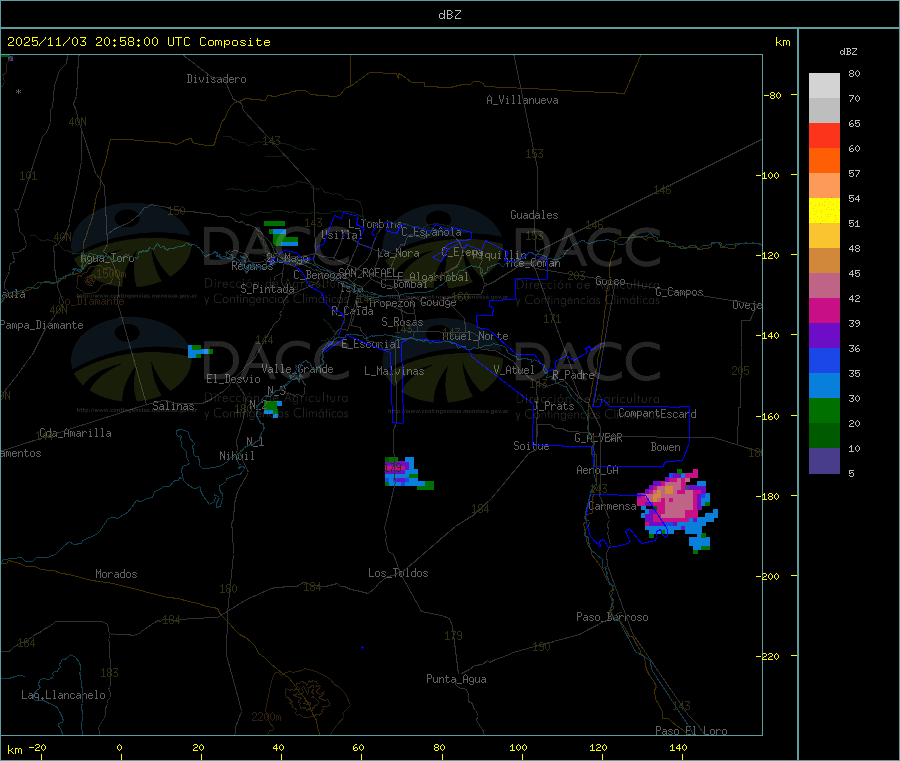Click the Paso_El_Loro place label

[691, 731]
